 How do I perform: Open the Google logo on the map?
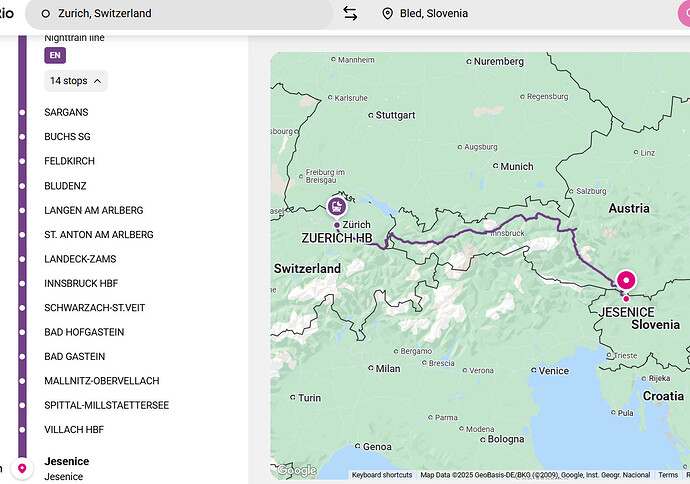tap(297, 470)
